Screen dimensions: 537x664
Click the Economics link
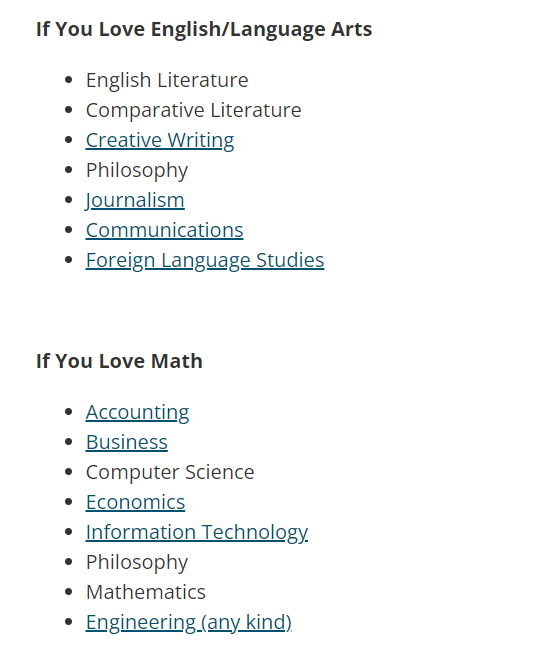coord(135,502)
